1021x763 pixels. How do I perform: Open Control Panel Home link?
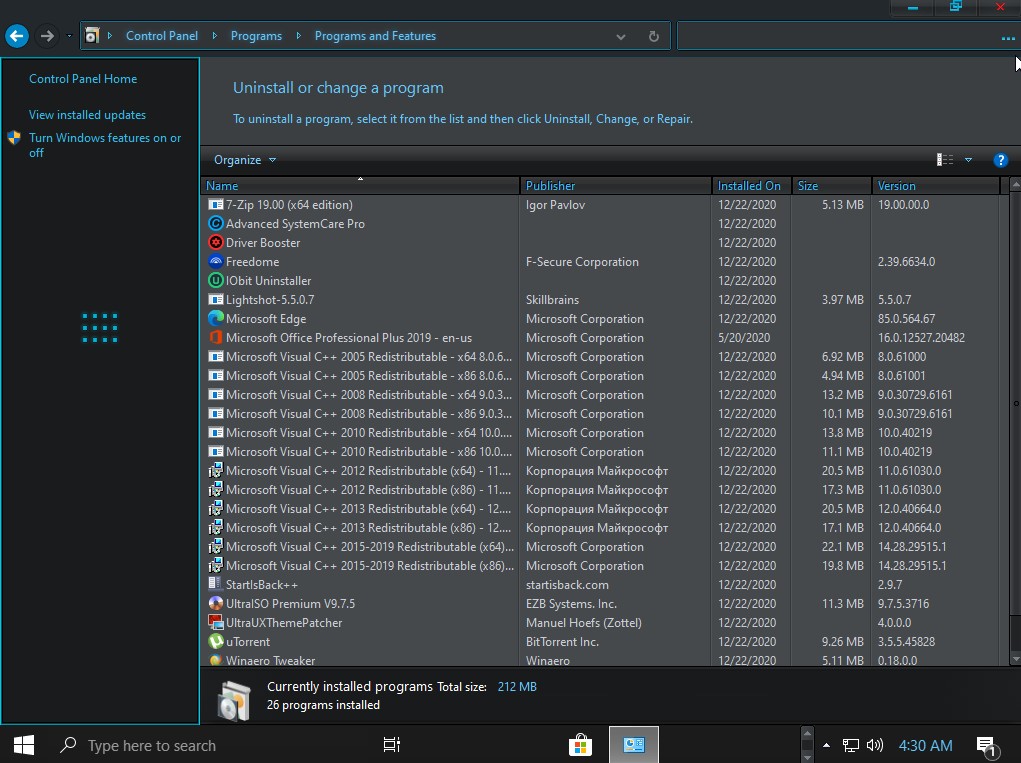click(83, 79)
